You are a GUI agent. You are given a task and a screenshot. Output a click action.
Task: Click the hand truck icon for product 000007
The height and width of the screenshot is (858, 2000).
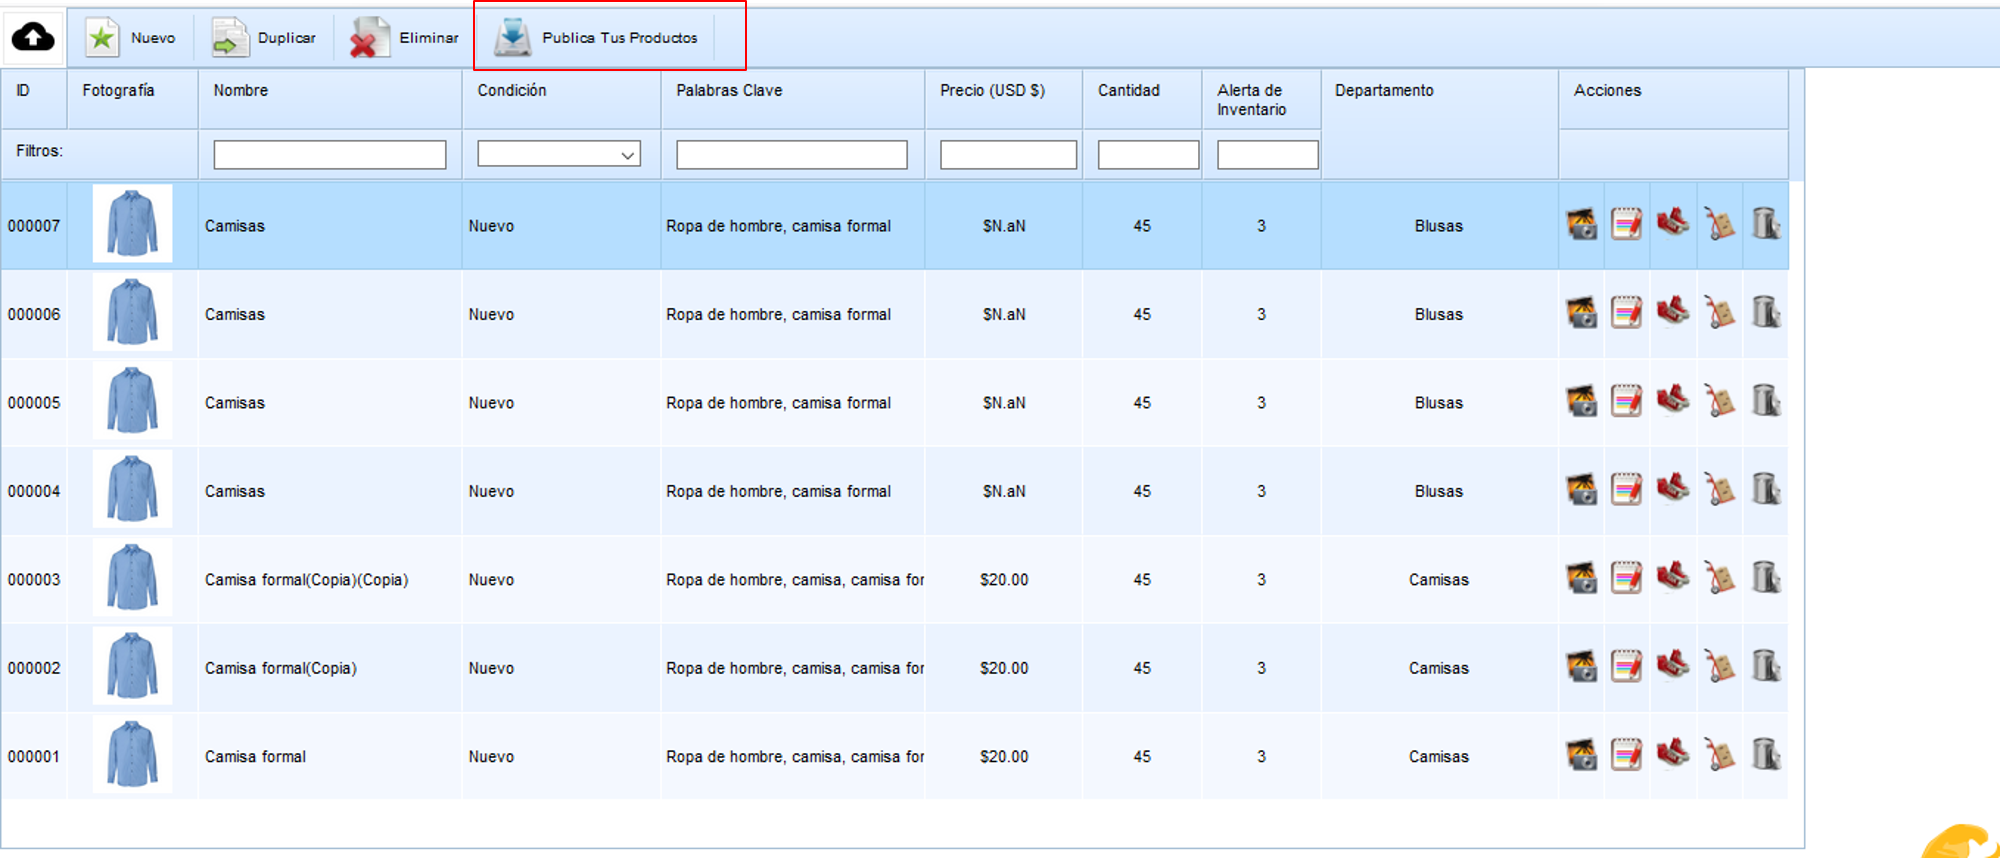click(x=1720, y=225)
